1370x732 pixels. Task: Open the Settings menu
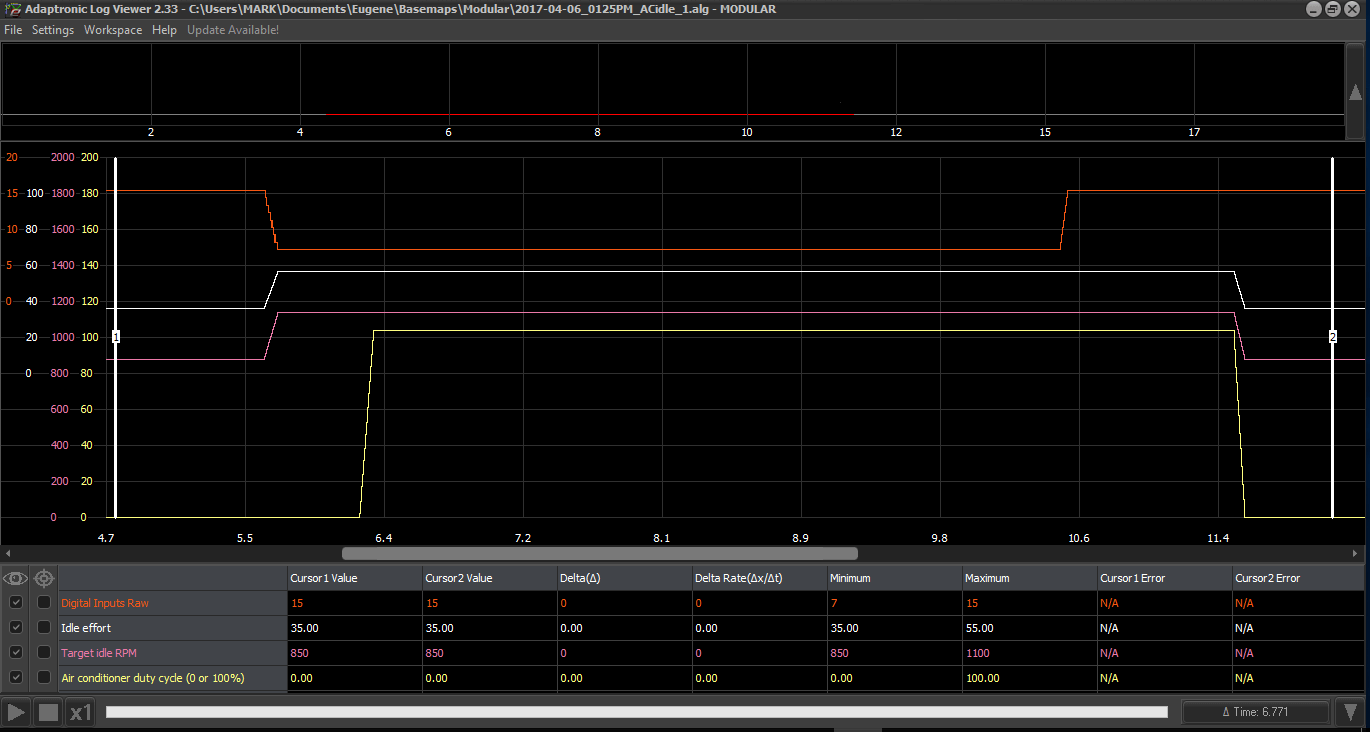[x=53, y=30]
